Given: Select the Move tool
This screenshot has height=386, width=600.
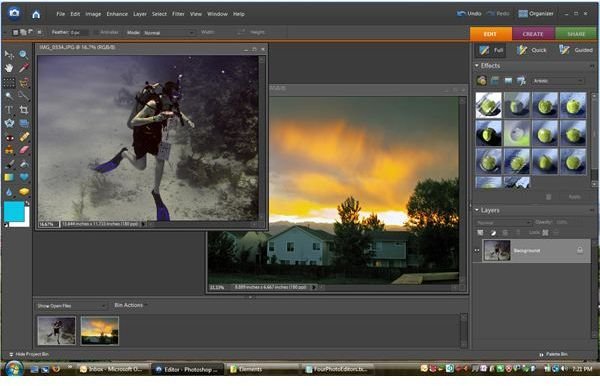Looking at the screenshot, I should [9, 55].
